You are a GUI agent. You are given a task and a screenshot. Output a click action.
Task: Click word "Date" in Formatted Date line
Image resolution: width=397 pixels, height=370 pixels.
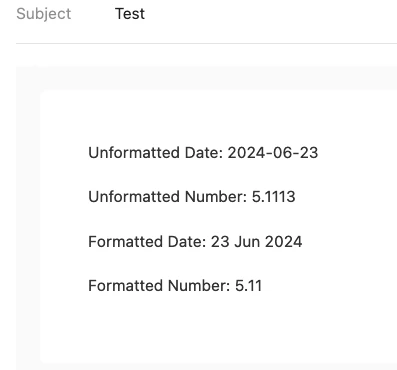pos(187,241)
